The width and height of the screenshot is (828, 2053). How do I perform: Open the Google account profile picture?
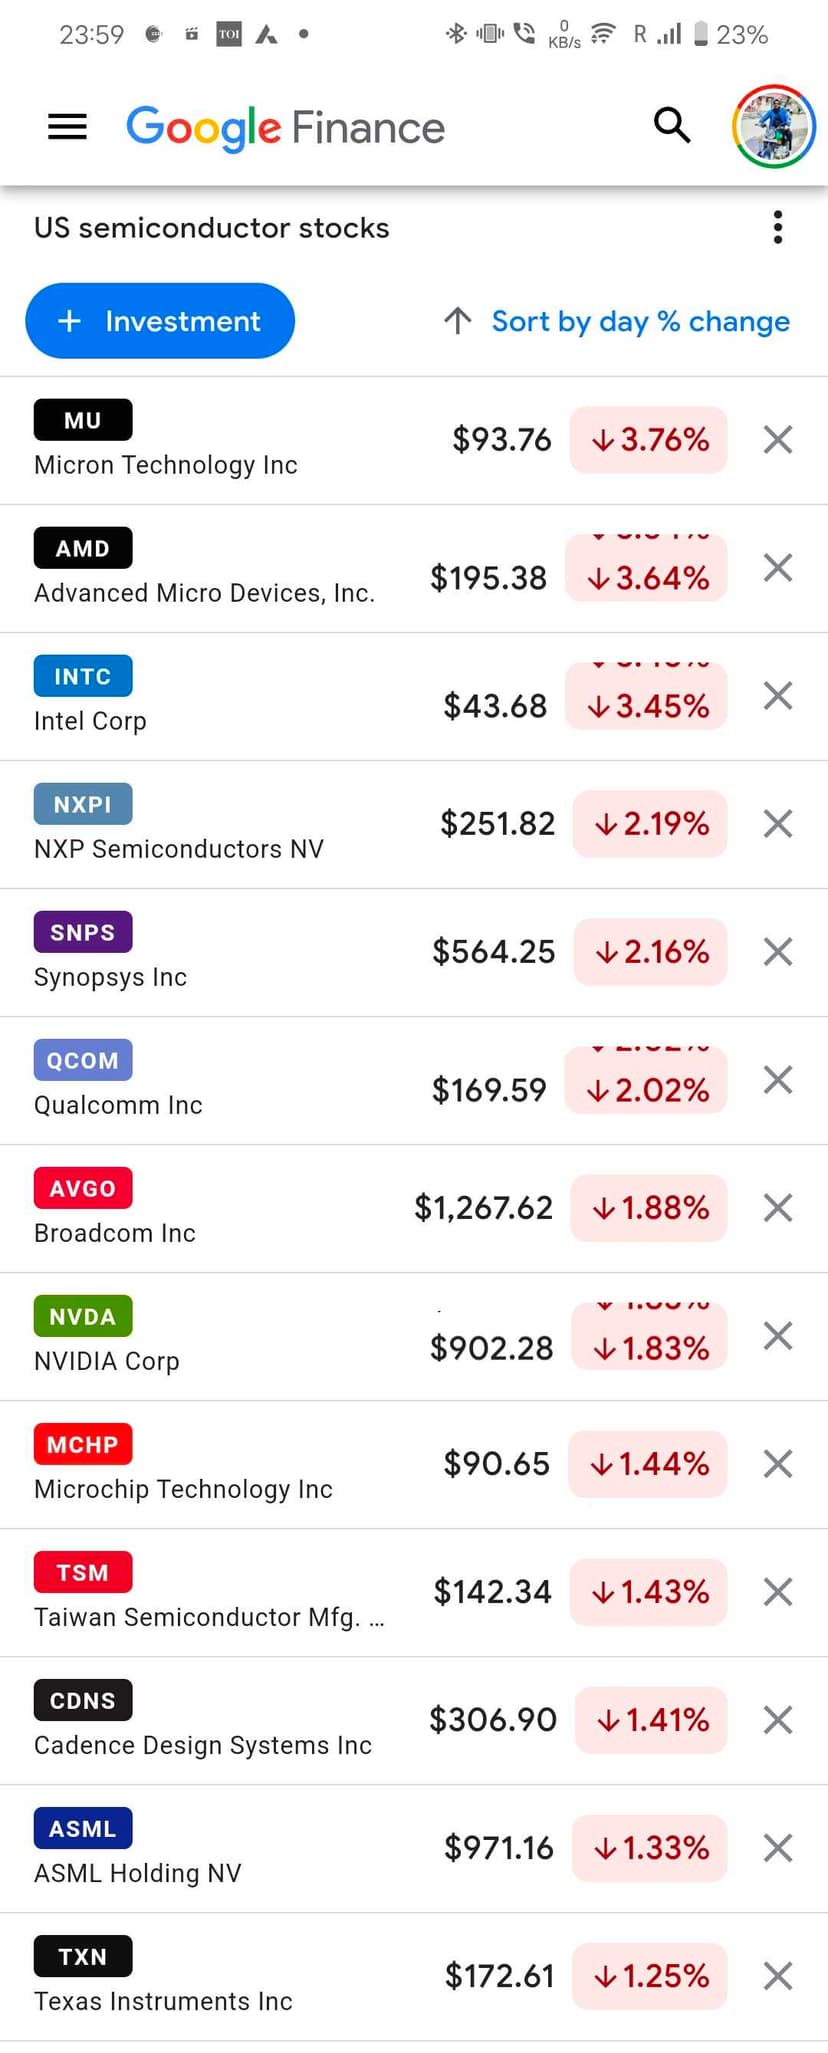(774, 126)
